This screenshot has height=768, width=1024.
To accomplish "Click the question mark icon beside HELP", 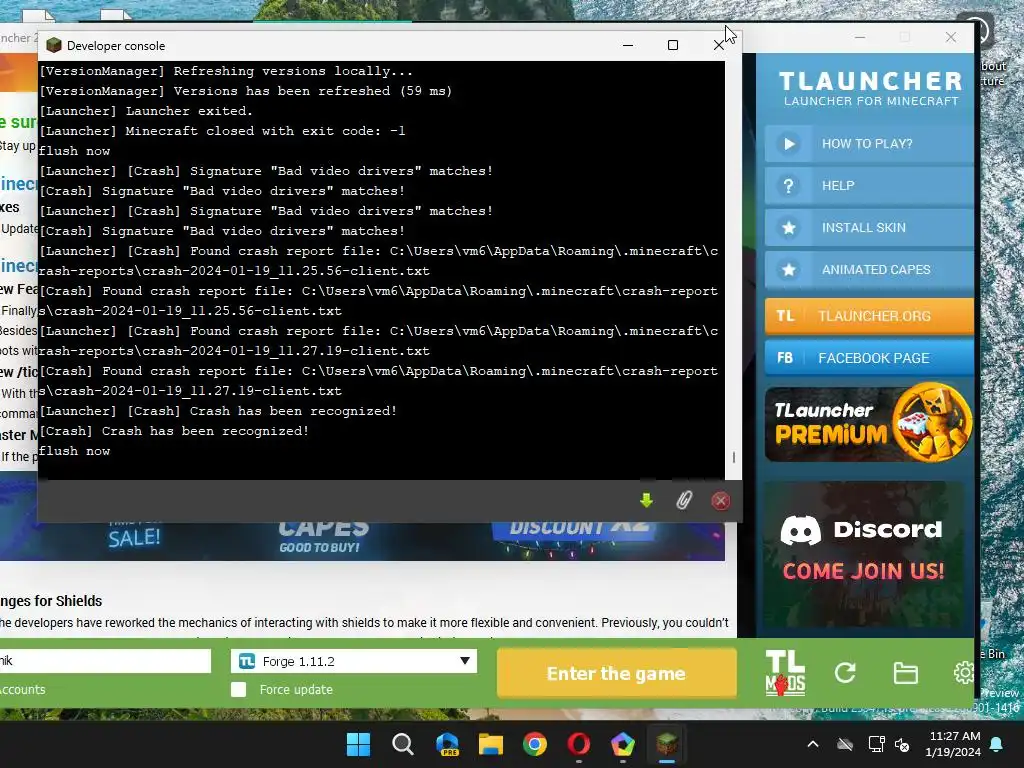I will tap(789, 185).
